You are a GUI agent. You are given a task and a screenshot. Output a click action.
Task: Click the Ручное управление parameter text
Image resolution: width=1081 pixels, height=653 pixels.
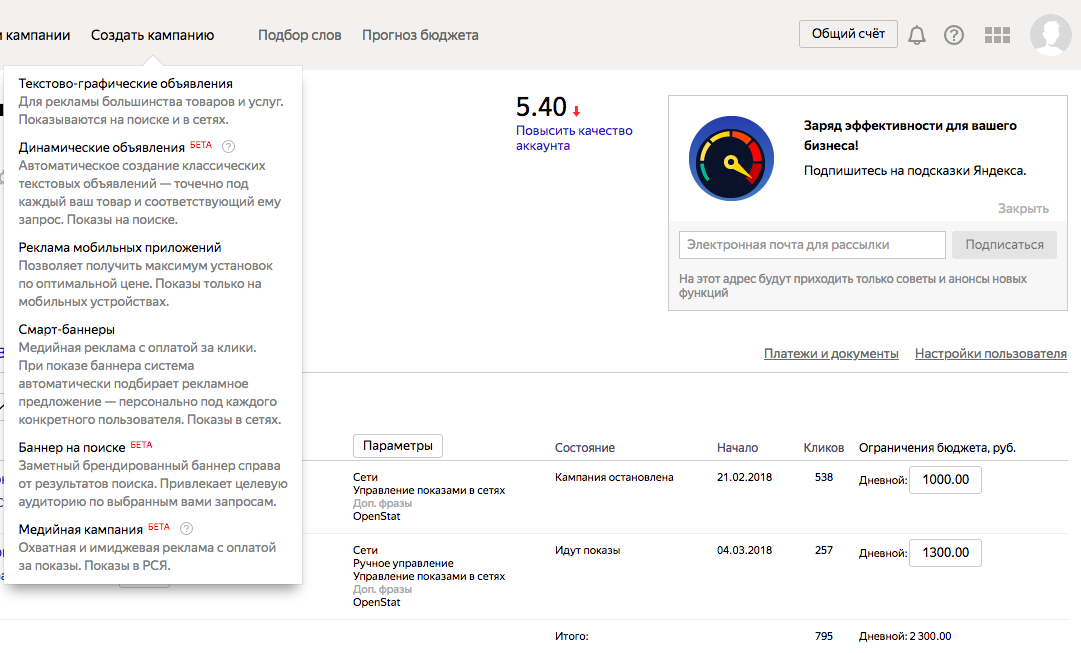(403, 563)
